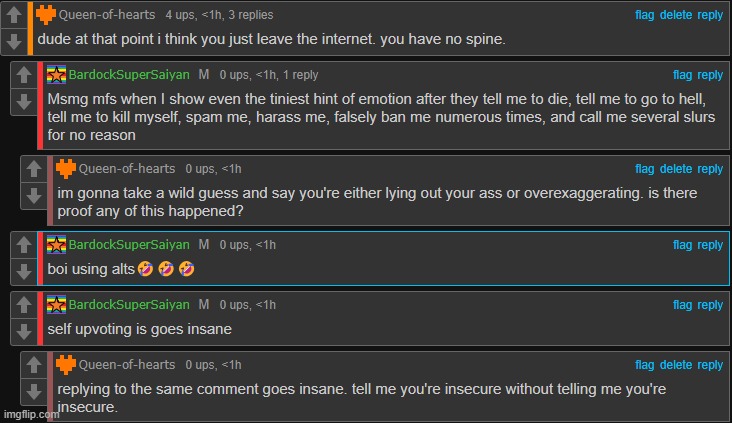
Task: Upvote the "Msmg mfs" comment
Action: [24, 75]
